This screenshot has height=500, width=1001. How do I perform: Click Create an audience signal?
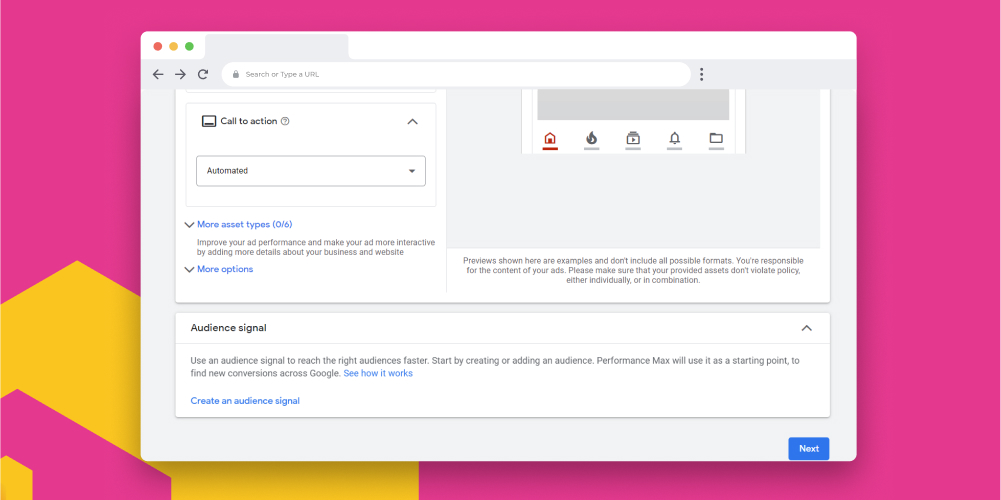245,401
